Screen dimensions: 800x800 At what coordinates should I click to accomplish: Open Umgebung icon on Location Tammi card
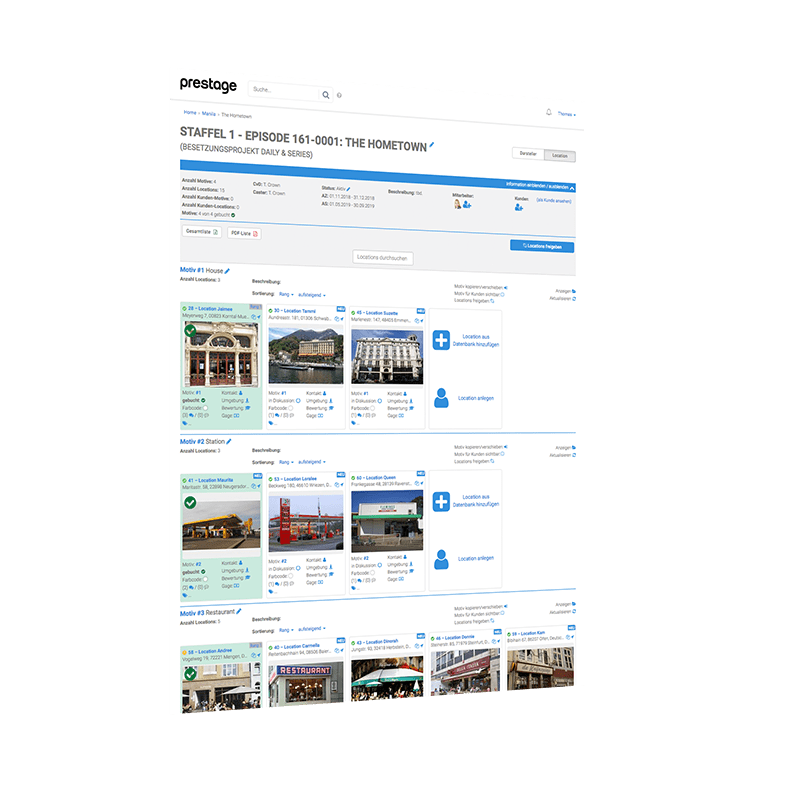(x=331, y=401)
